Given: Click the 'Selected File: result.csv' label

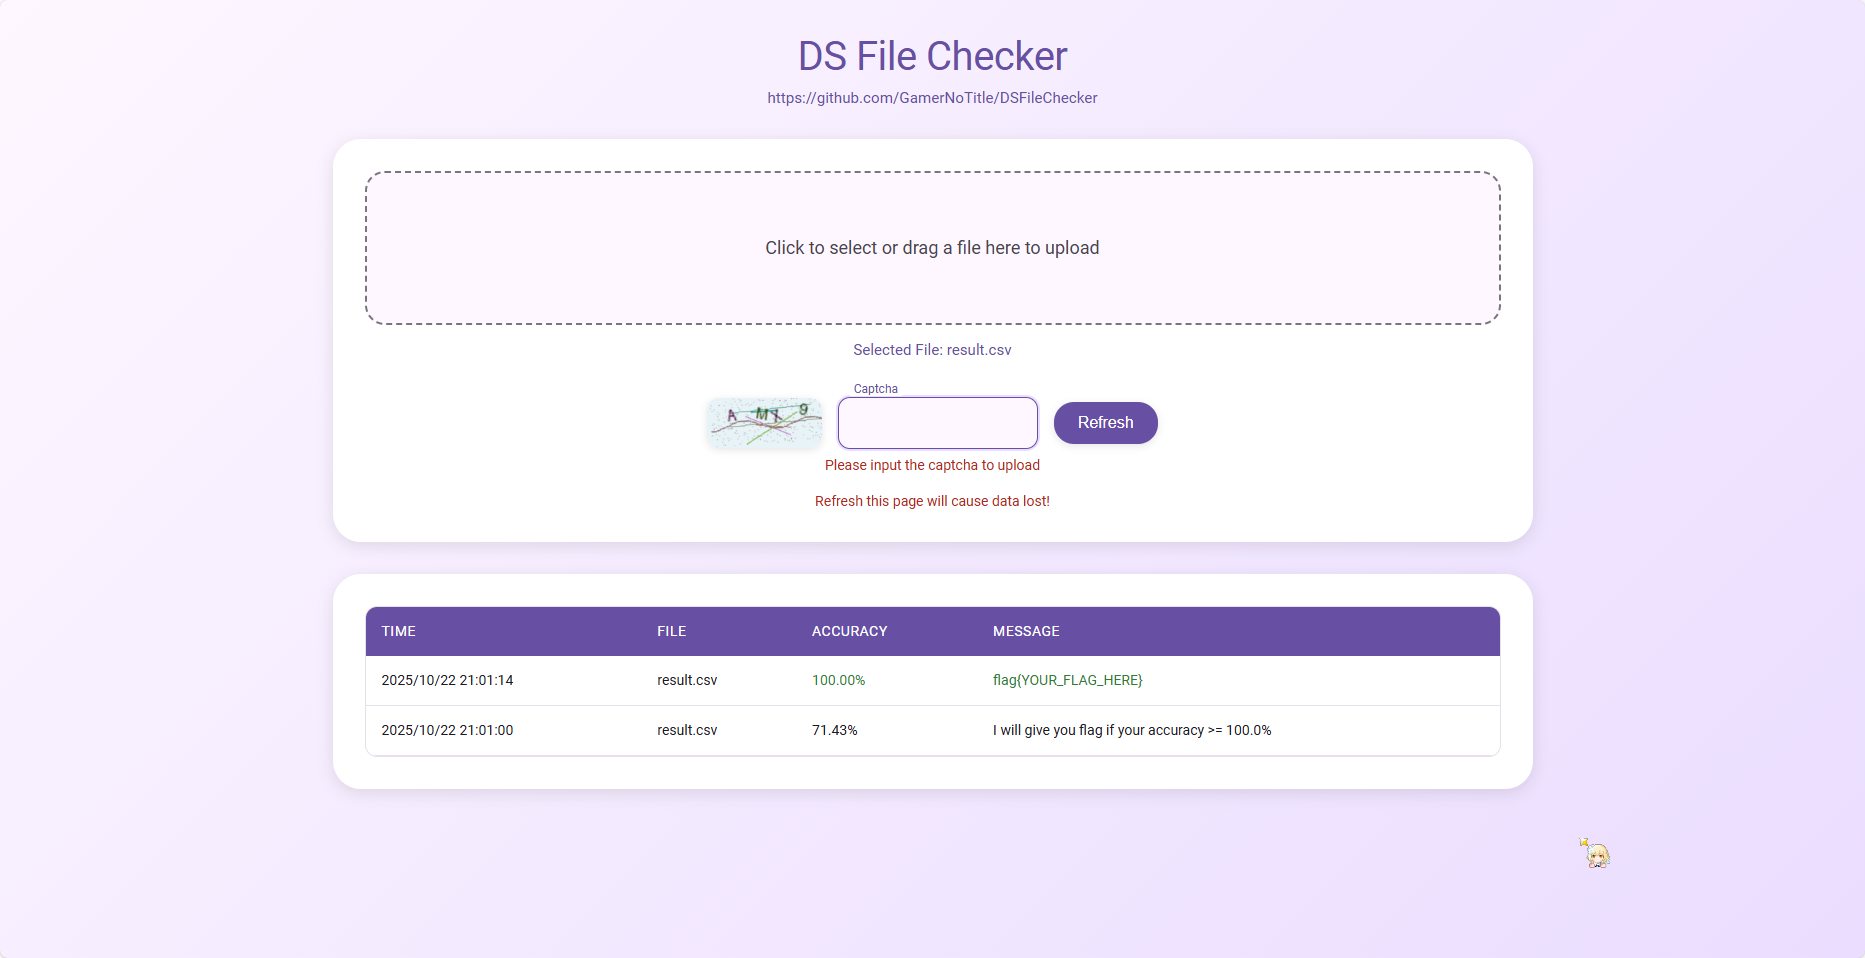Looking at the screenshot, I should (x=932, y=350).
